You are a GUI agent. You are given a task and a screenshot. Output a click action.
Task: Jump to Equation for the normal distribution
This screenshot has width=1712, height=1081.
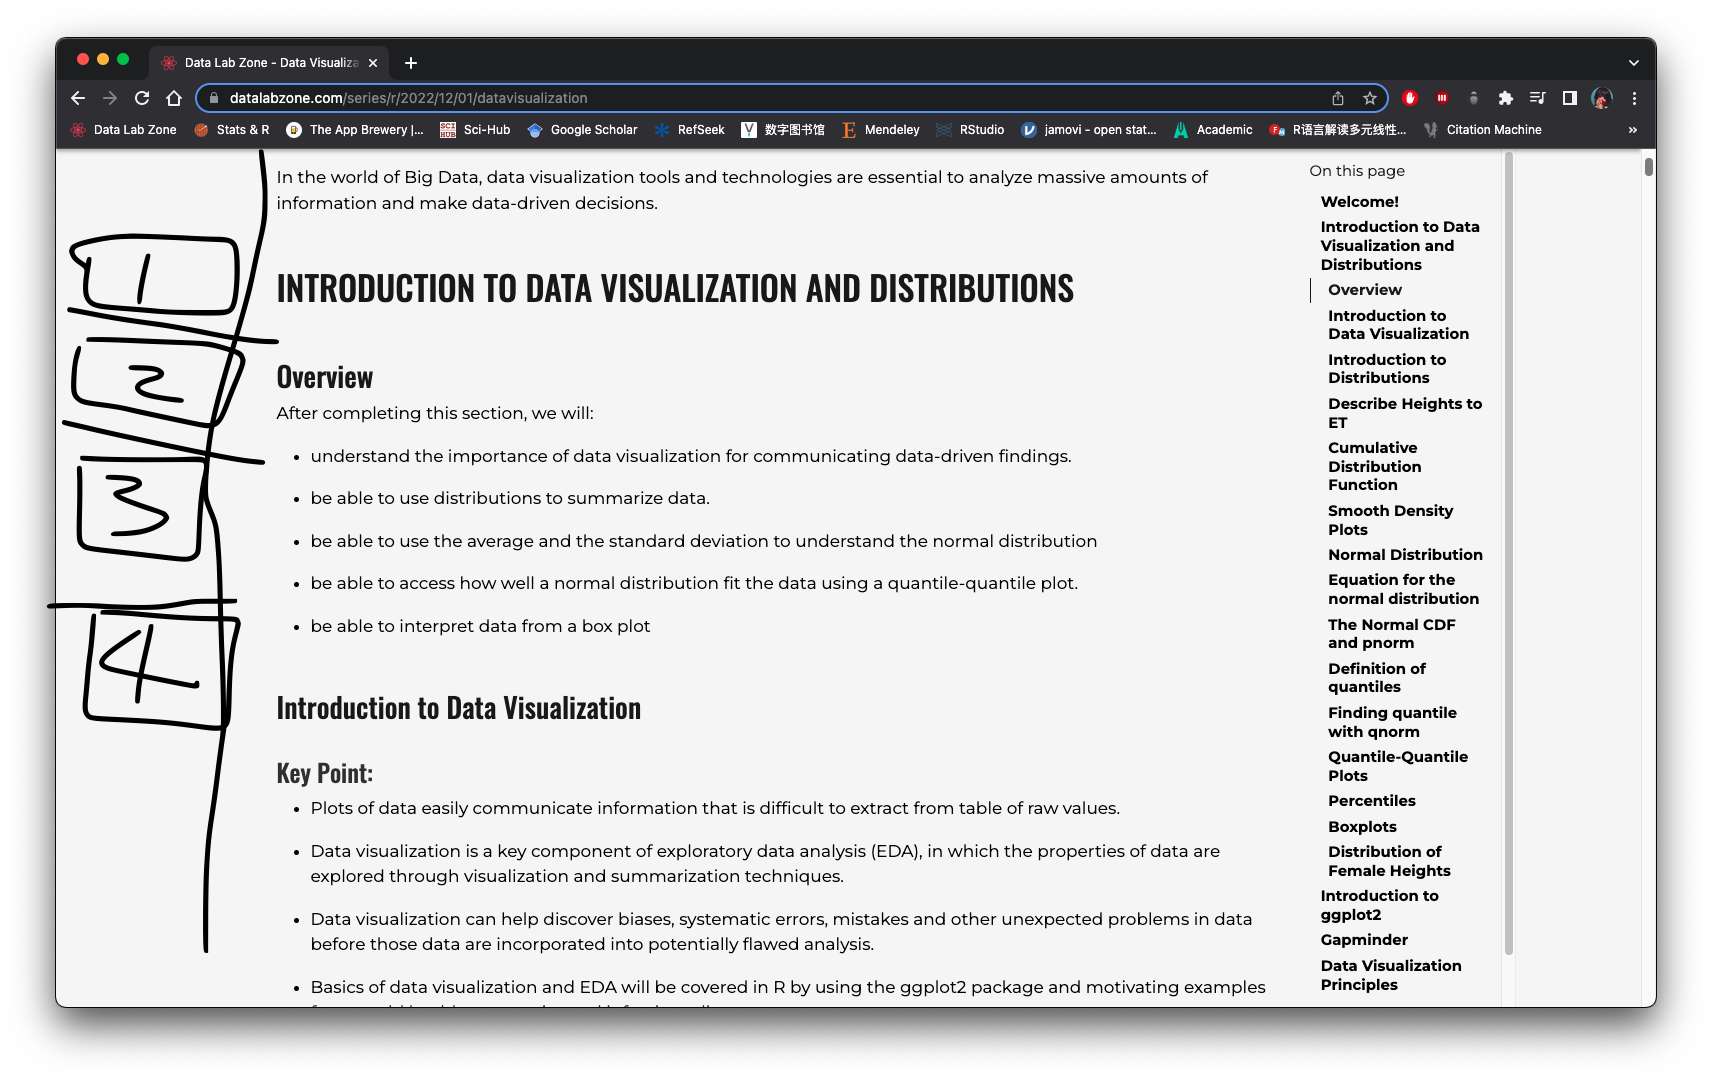click(x=1403, y=589)
